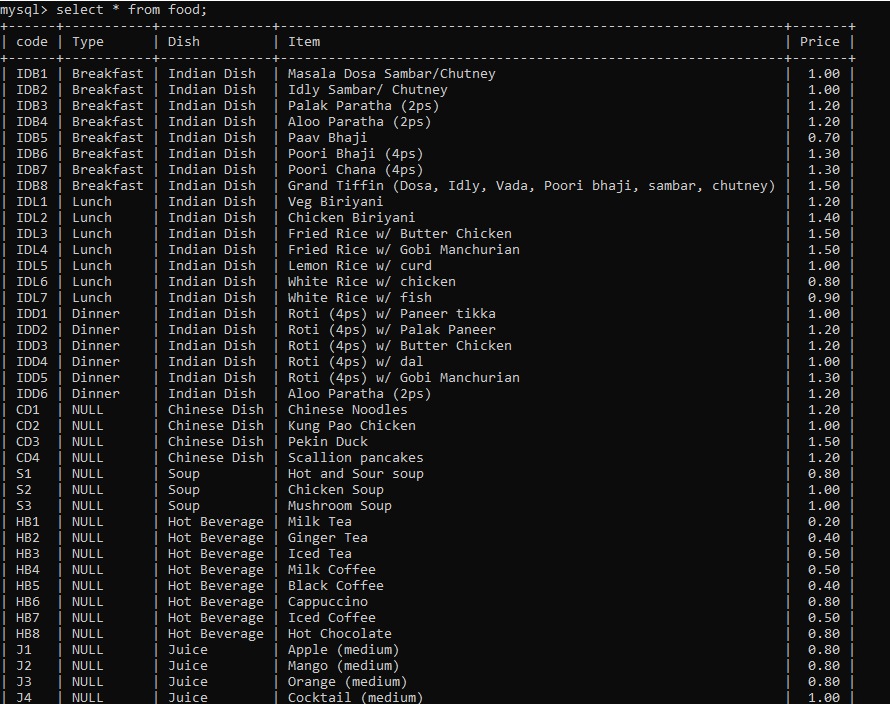Click the code cell 'IDB1'

pos(32,74)
